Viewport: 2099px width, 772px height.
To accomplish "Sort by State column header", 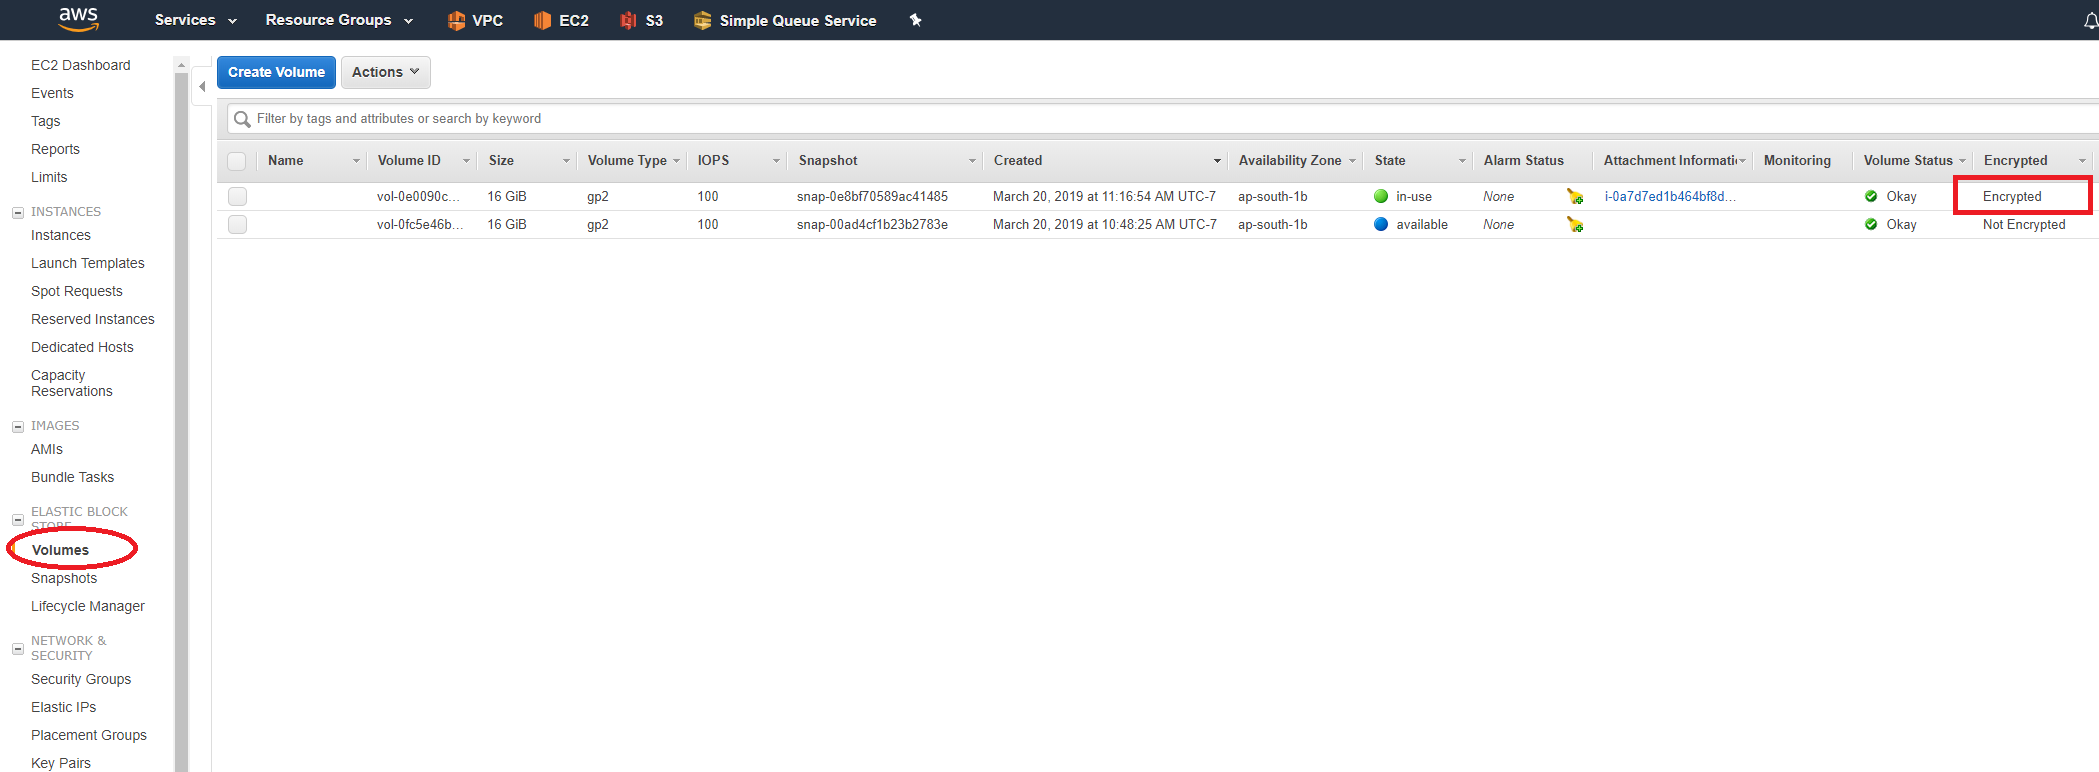I will coord(1418,161).
